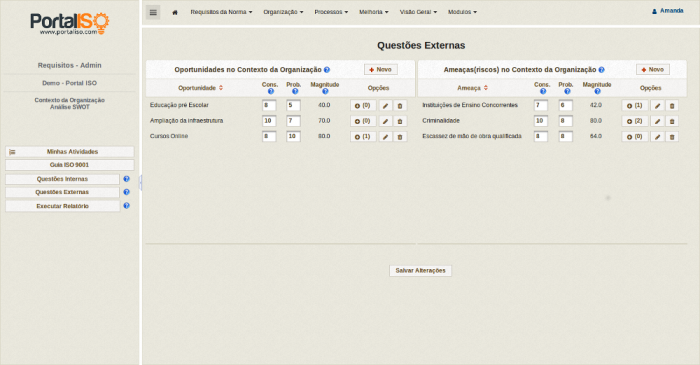Go to the home icon in navbar

pyautogui.click(x=175, y=12)
